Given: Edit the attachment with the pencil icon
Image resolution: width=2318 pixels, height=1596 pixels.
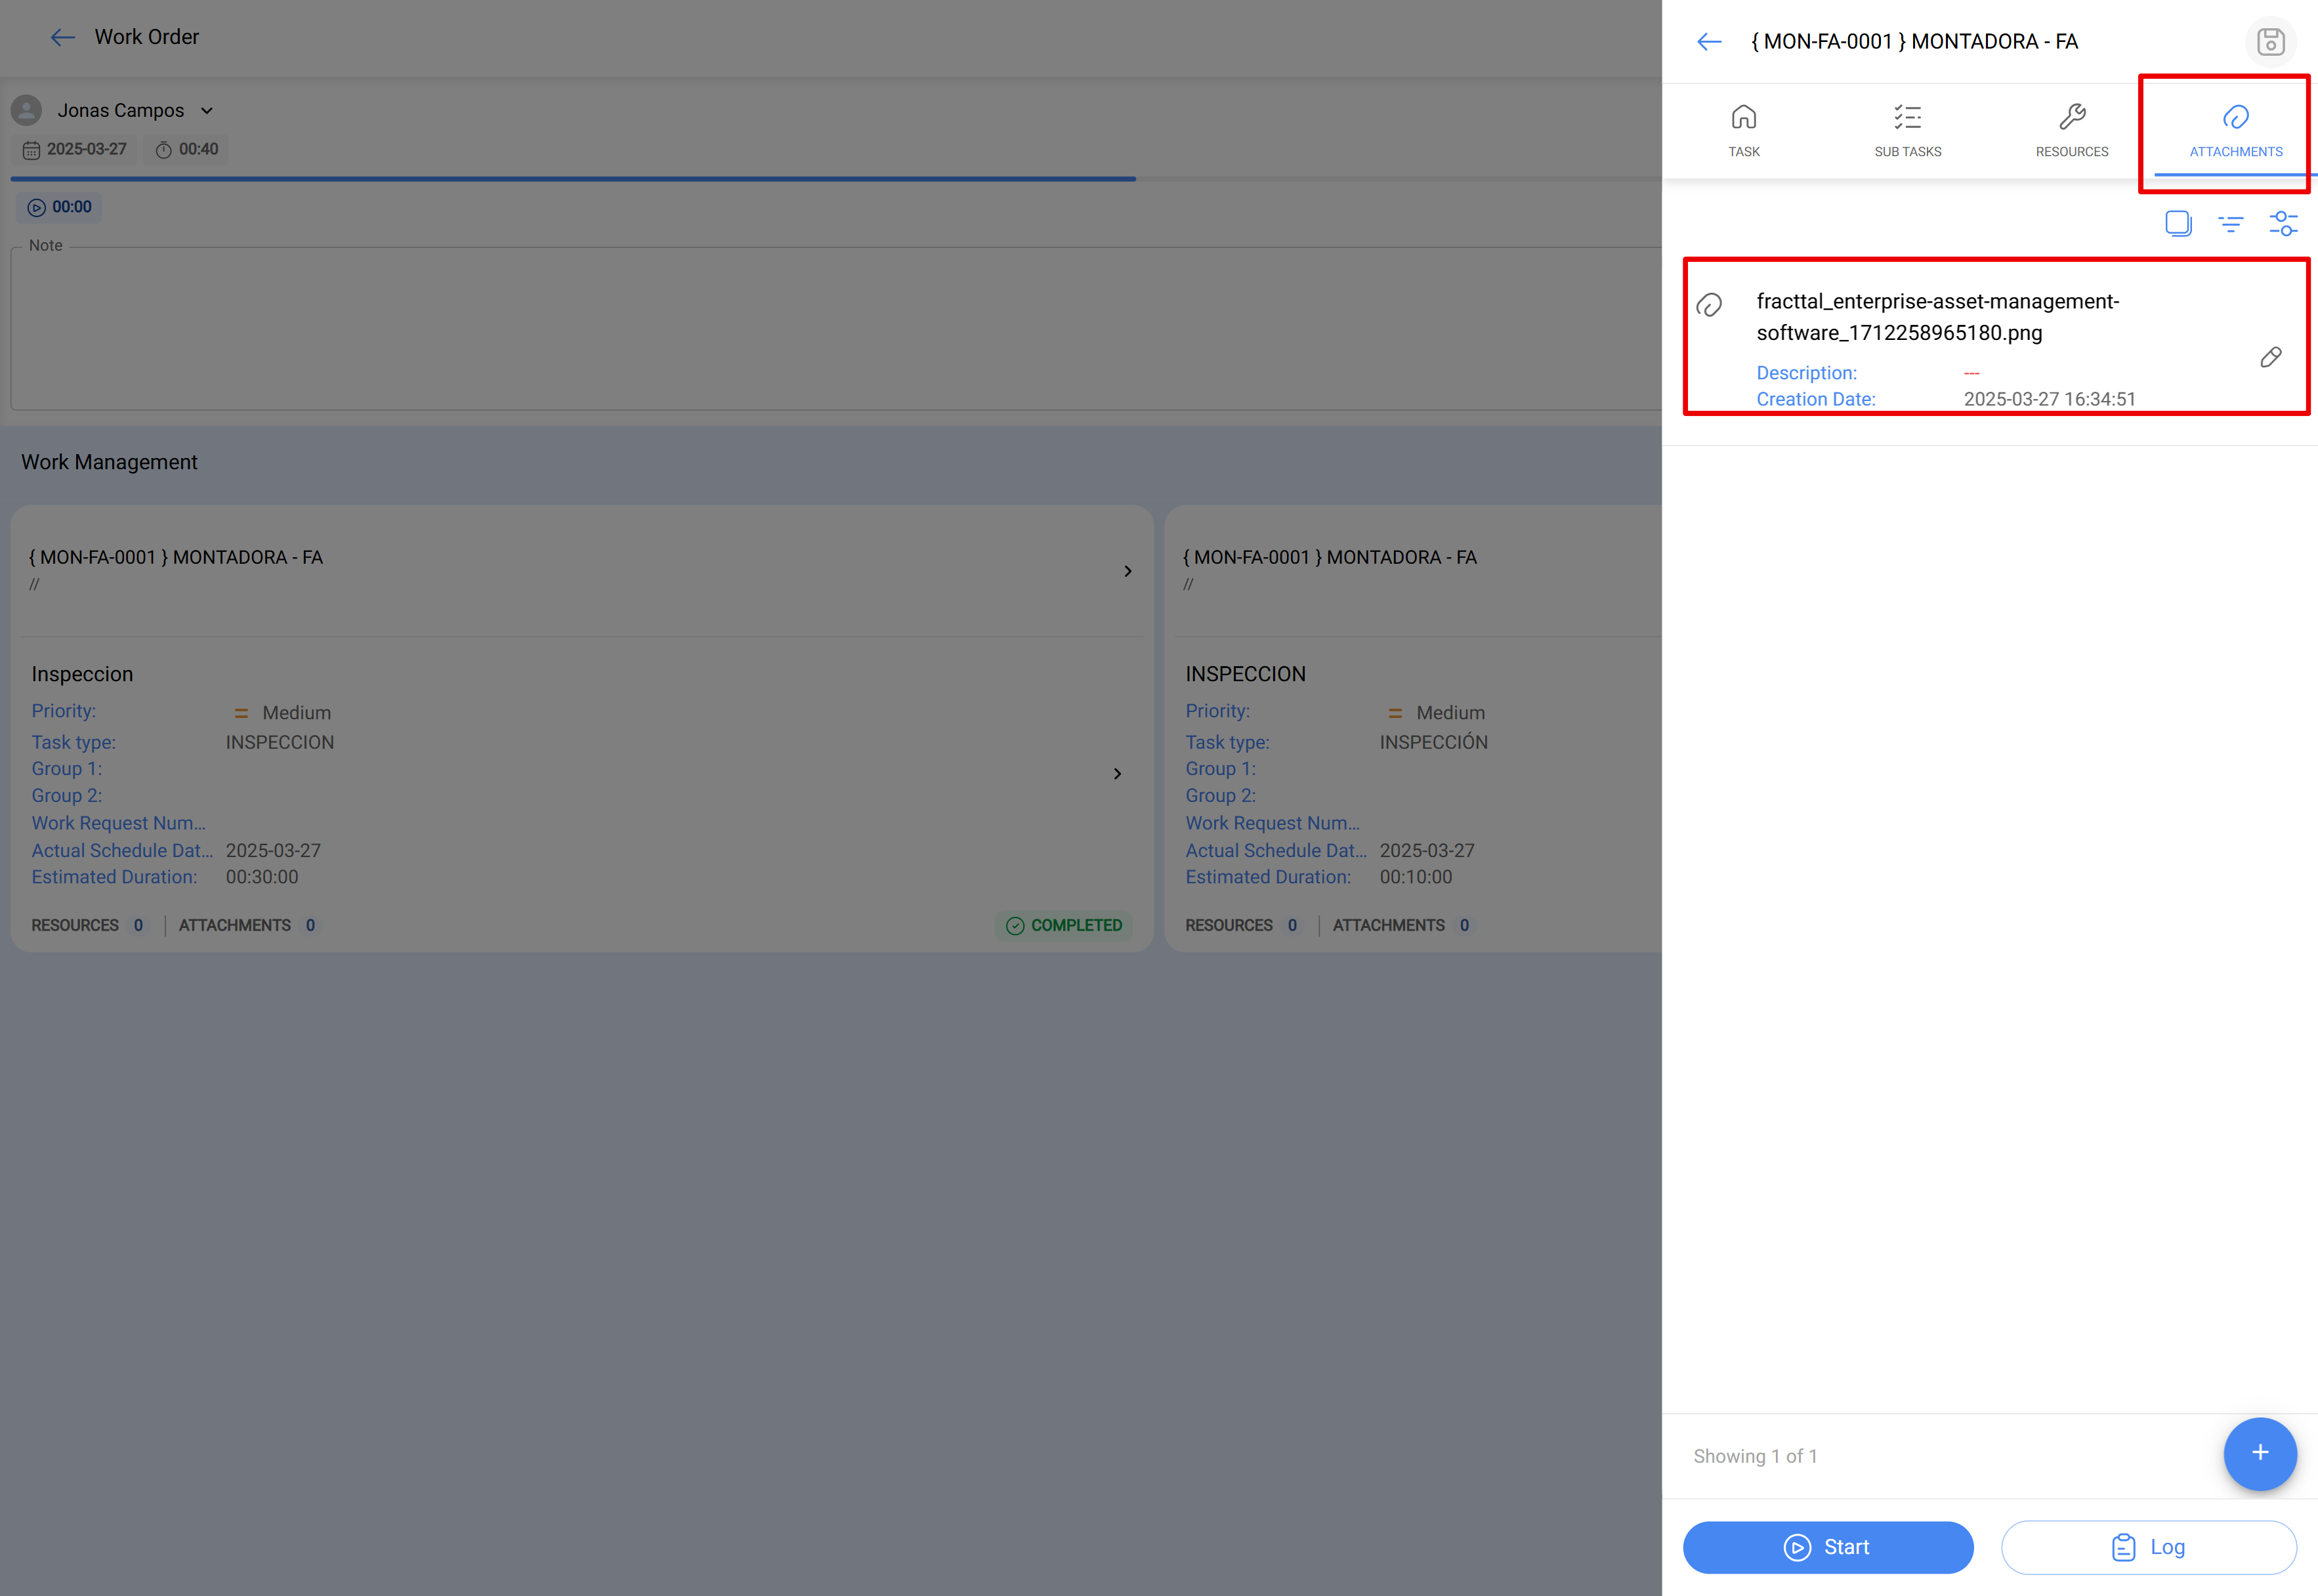Looking at the screenshot, I should tap(2270, 357).
